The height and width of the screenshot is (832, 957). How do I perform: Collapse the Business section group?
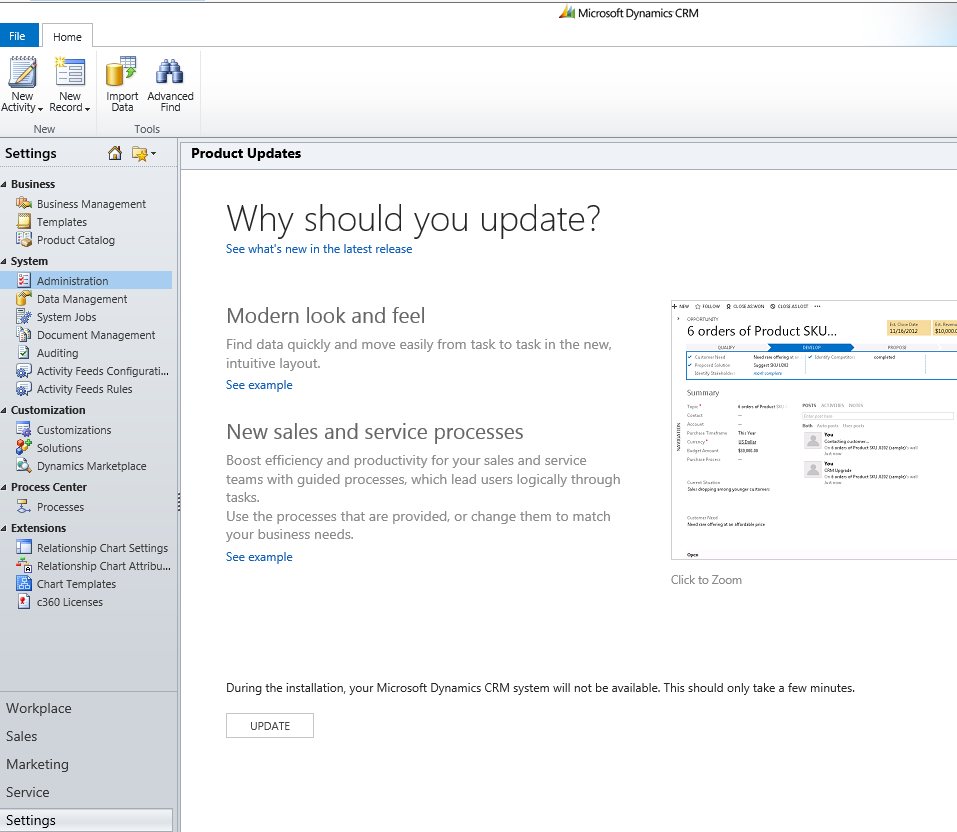[4, 185]
